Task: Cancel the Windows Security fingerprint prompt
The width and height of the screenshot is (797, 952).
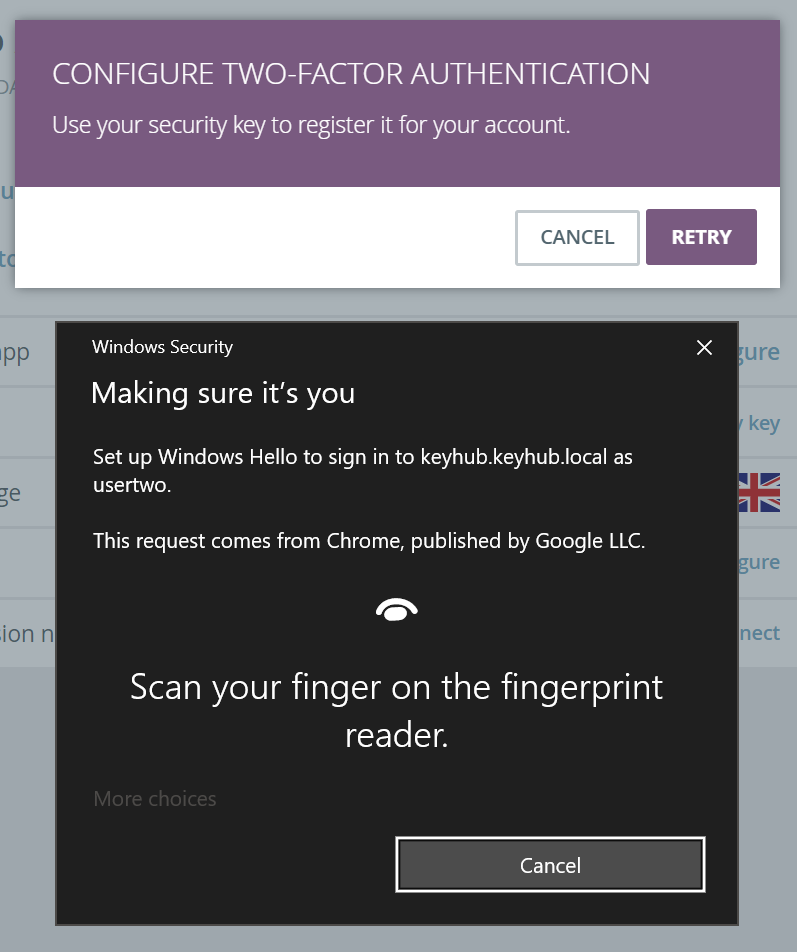Action: pyautogui.click(x=550, y=865)
